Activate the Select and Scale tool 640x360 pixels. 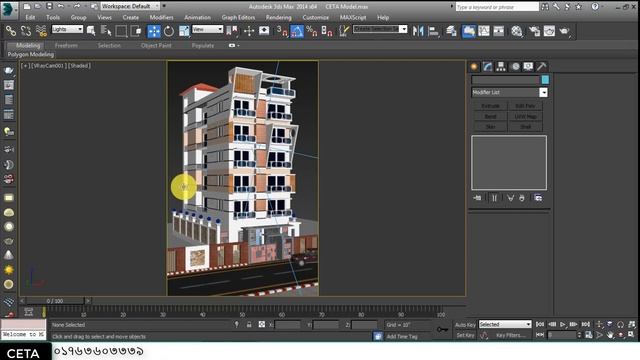click(x=184, y=31)
